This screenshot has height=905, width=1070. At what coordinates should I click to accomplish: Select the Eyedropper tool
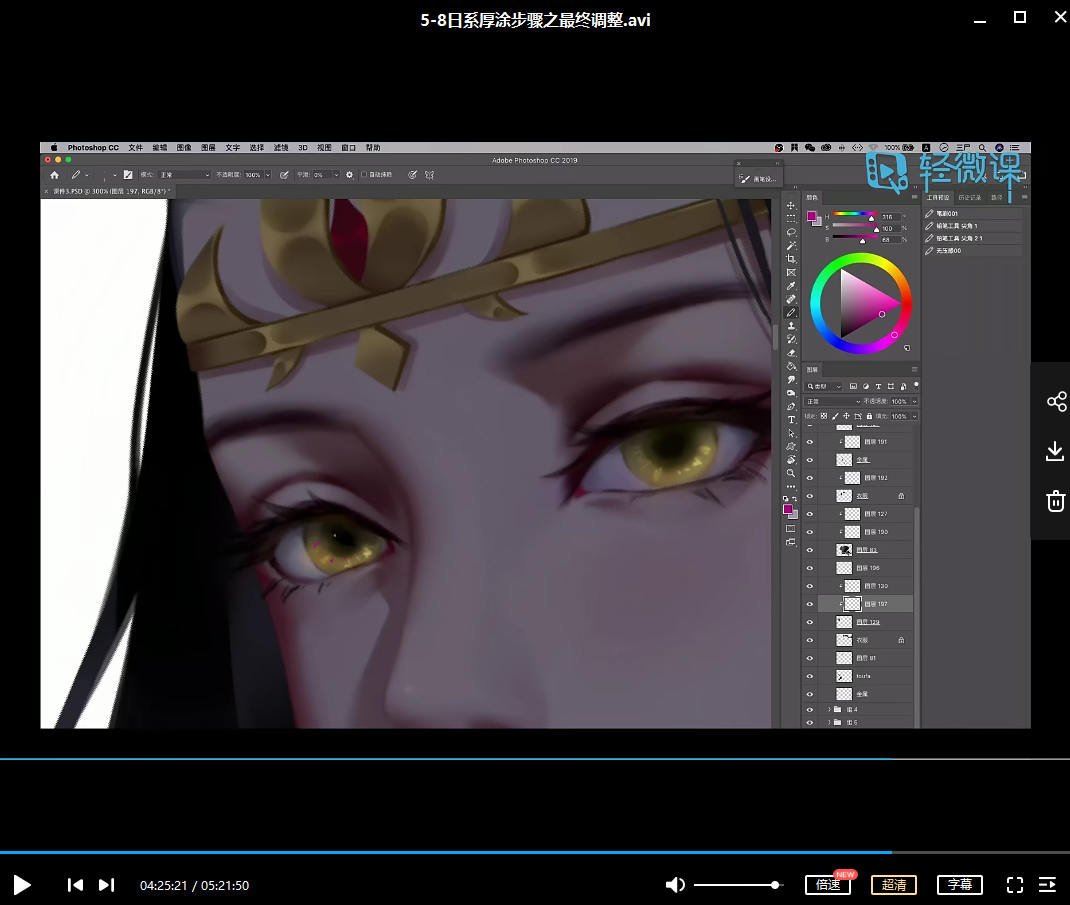(x=791, y=286)
